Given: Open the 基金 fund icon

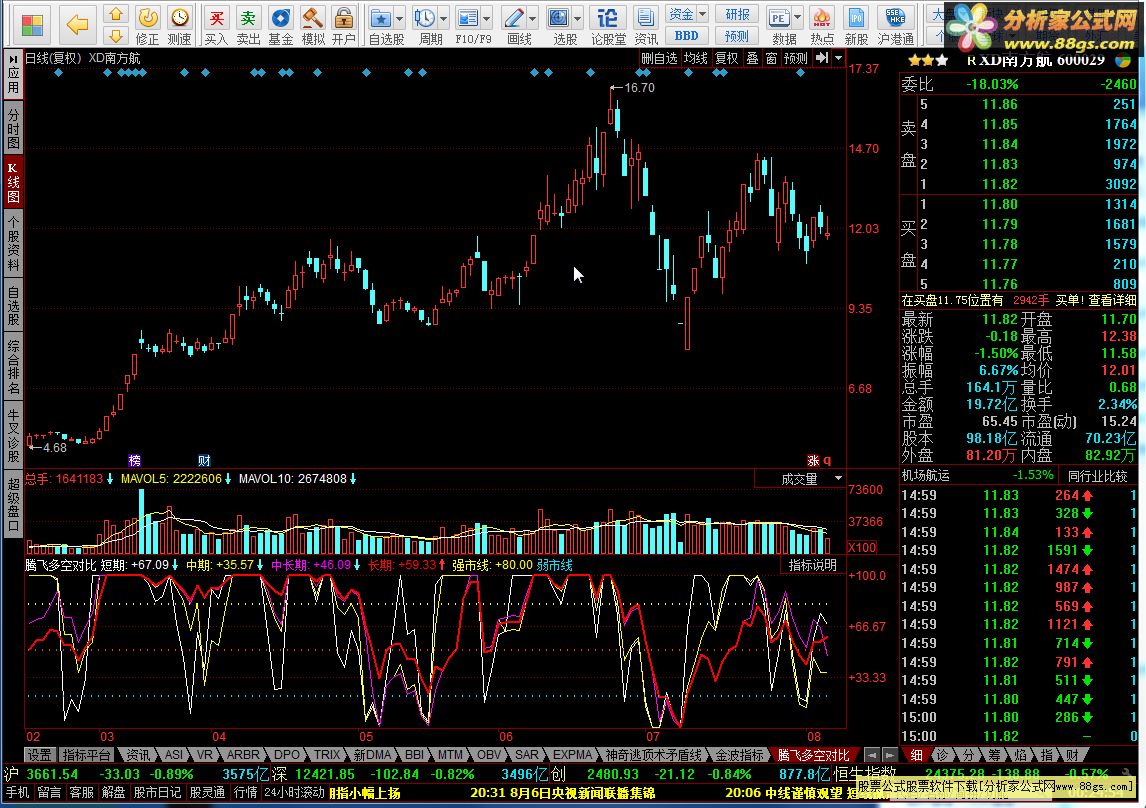Looking at the screenshot, I should pyautogui.click(x=281, y=24).
